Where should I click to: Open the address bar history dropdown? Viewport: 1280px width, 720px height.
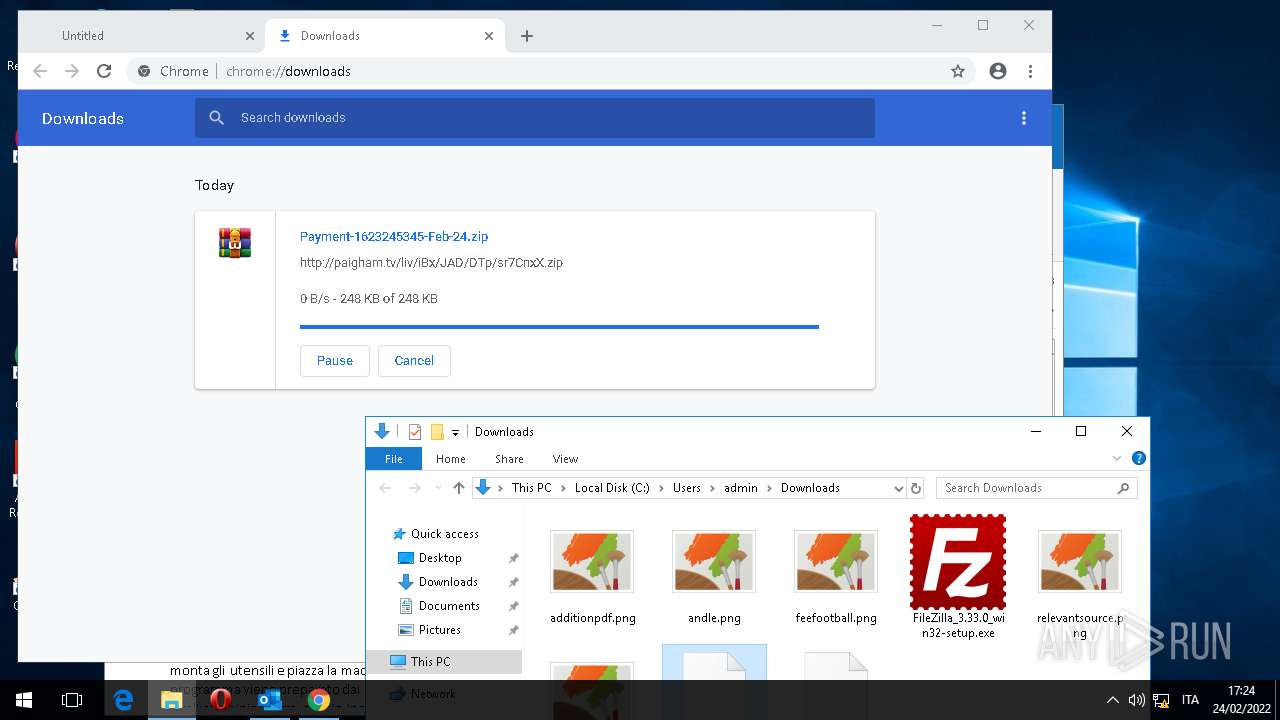point(898,488)
